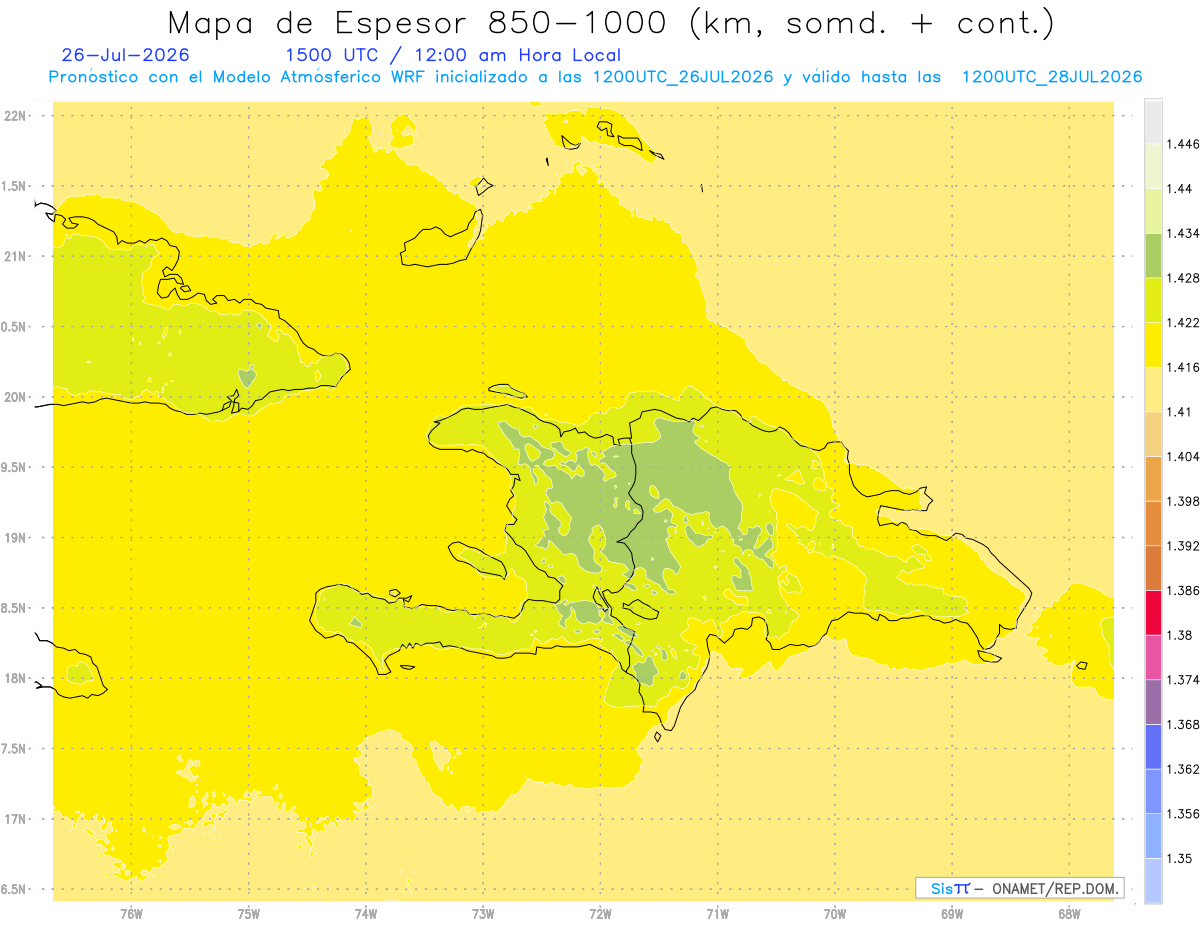Click the legend value 1.416
The height and width of the screenshot is (927, 1200).
click(1185, 367)
